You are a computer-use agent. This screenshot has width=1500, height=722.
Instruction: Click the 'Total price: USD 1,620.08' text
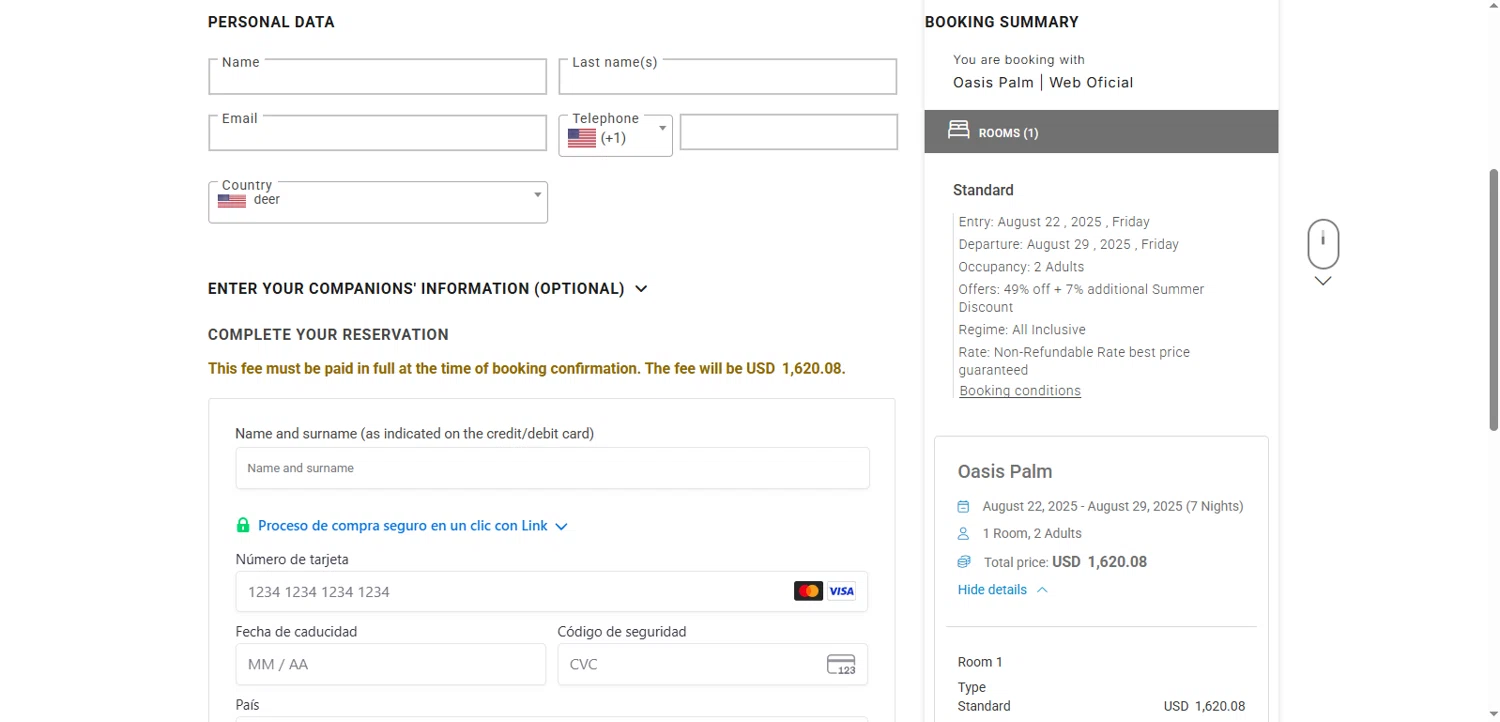(x=1065, y=562)
